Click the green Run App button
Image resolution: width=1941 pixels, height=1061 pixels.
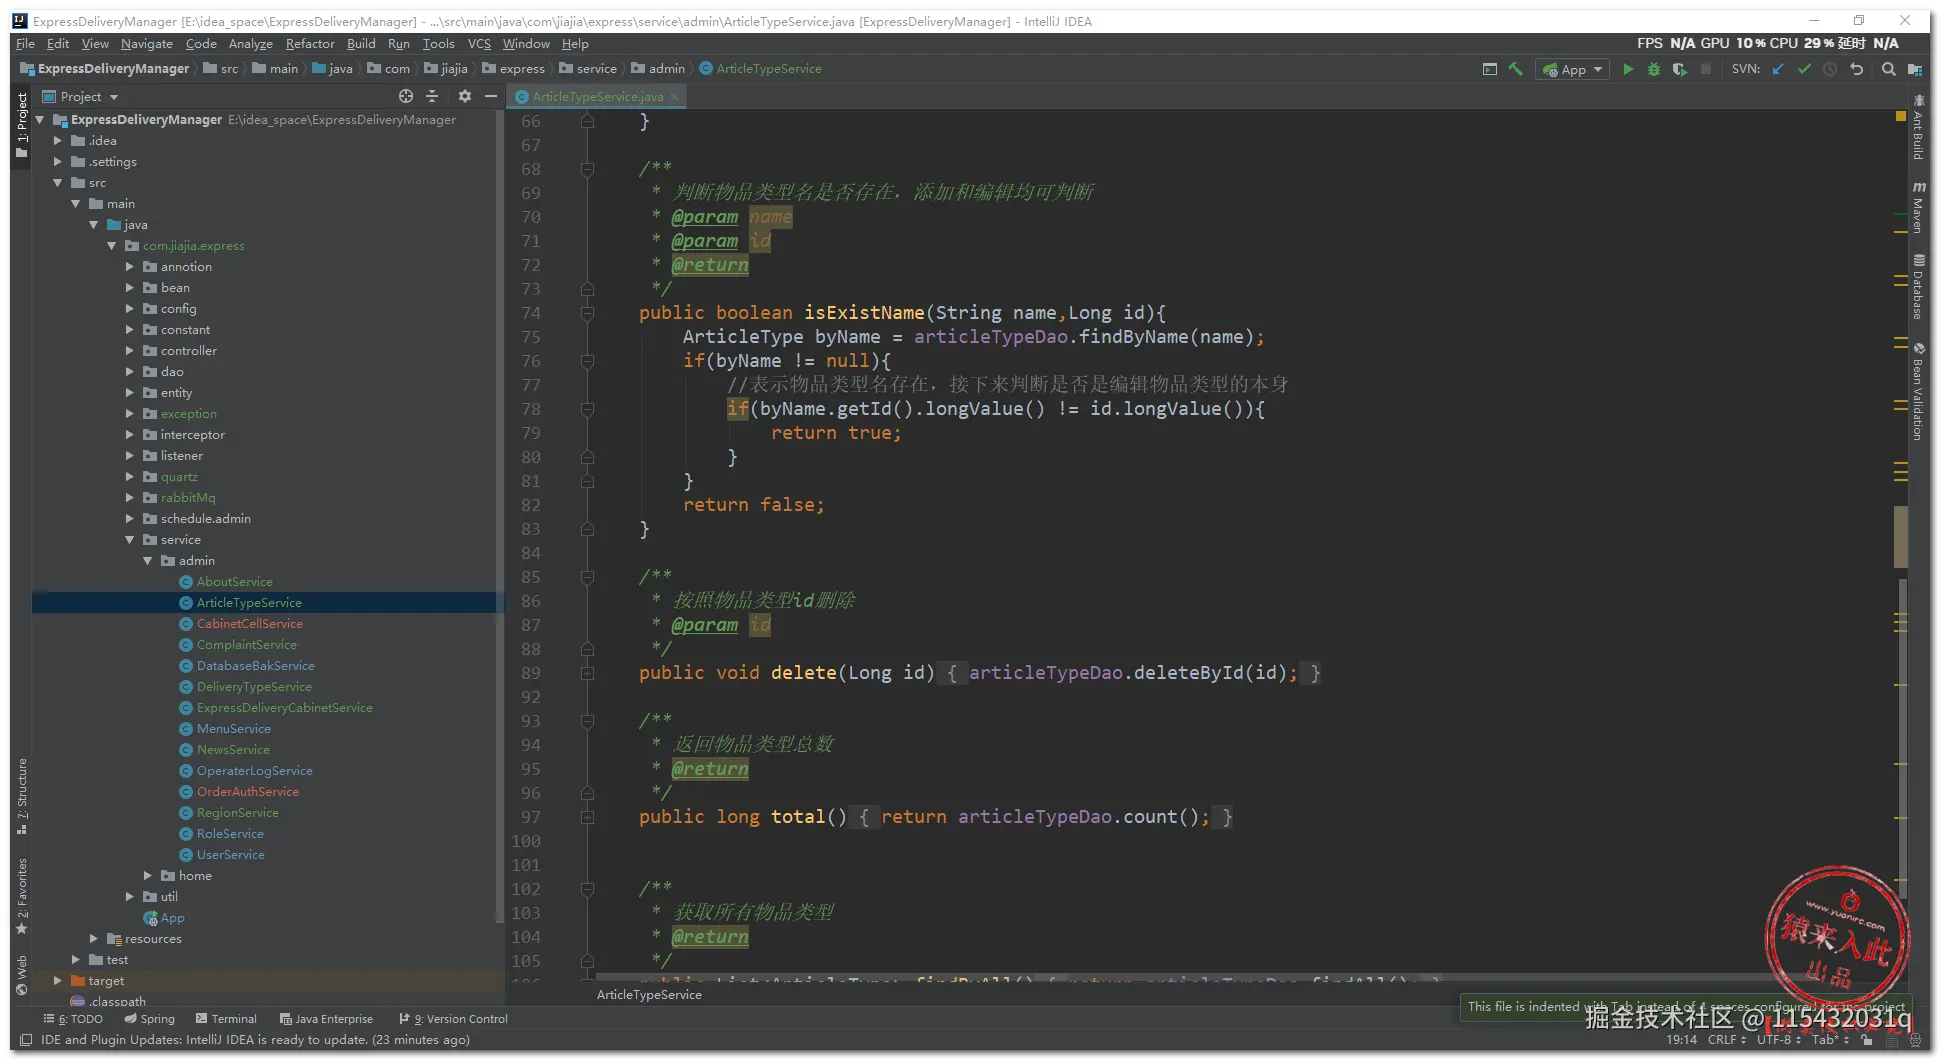tap(1628, 69)
